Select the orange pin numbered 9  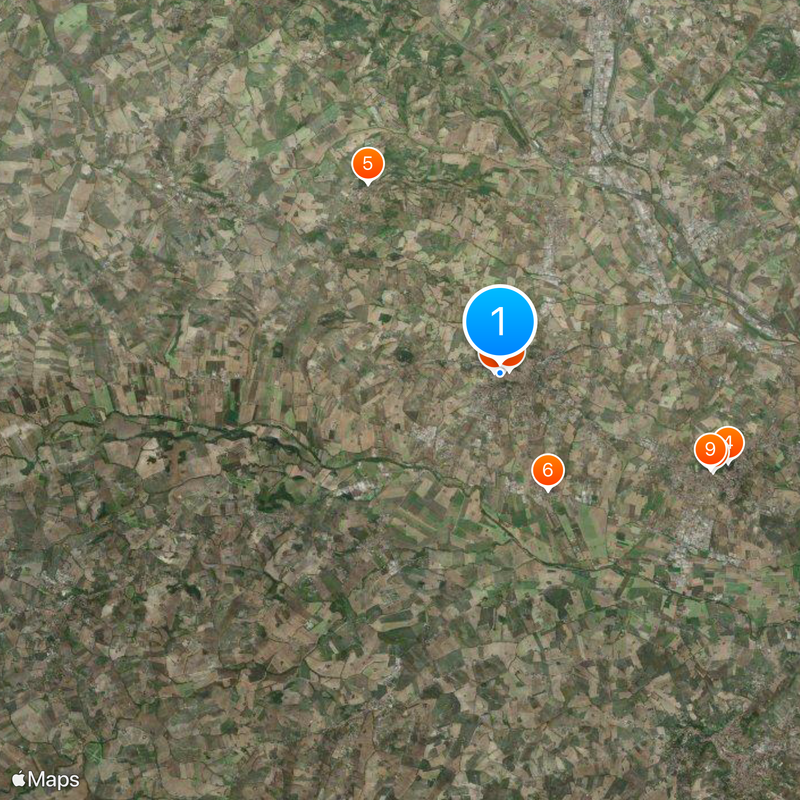(710, 449)
